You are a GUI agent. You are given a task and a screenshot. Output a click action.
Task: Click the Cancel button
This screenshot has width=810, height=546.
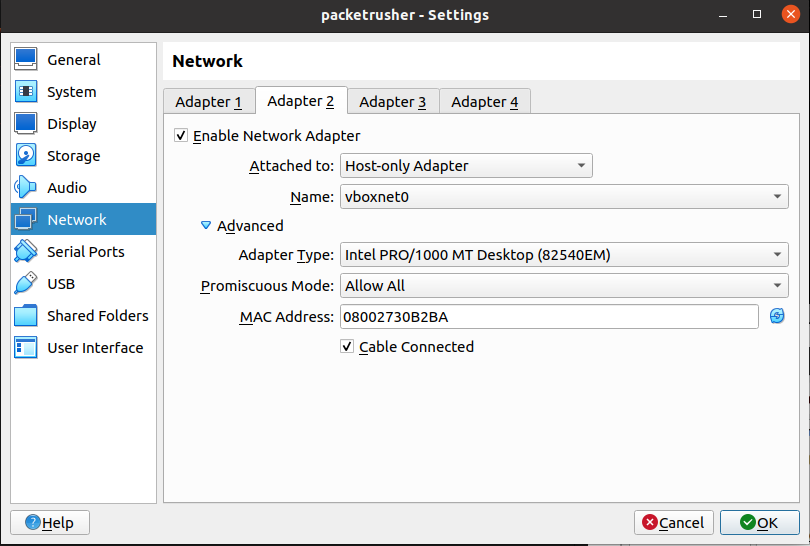pos(673,522)
